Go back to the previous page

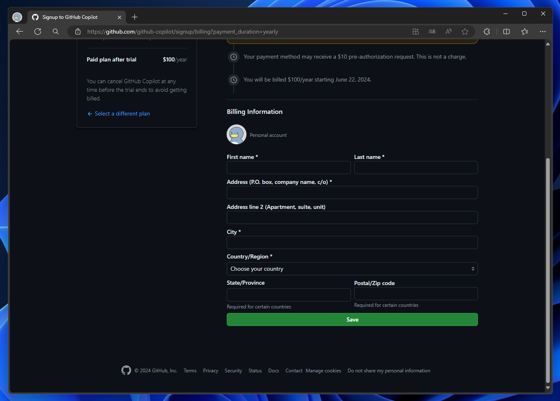tap(20, 32)
